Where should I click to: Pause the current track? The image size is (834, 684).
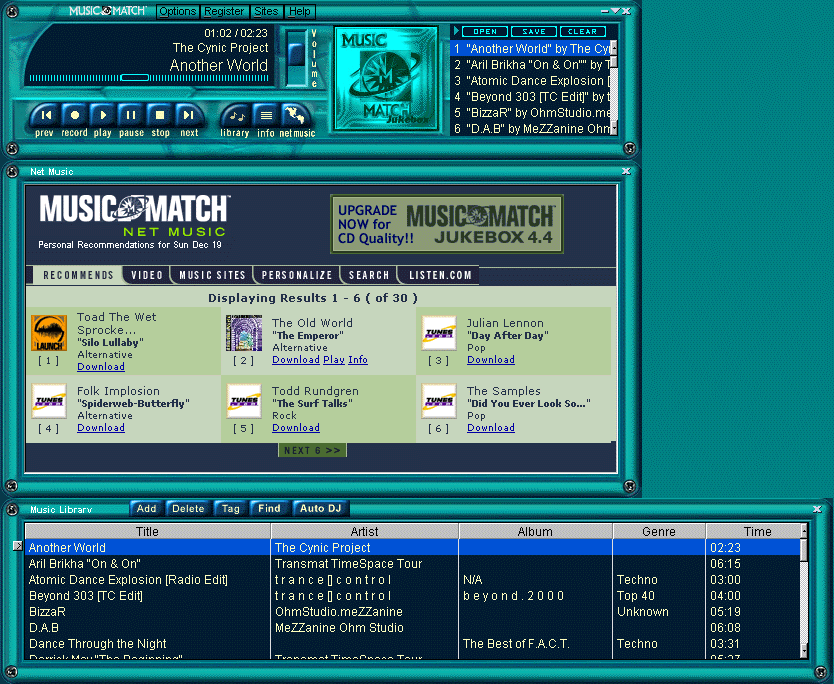click(131, 115)
